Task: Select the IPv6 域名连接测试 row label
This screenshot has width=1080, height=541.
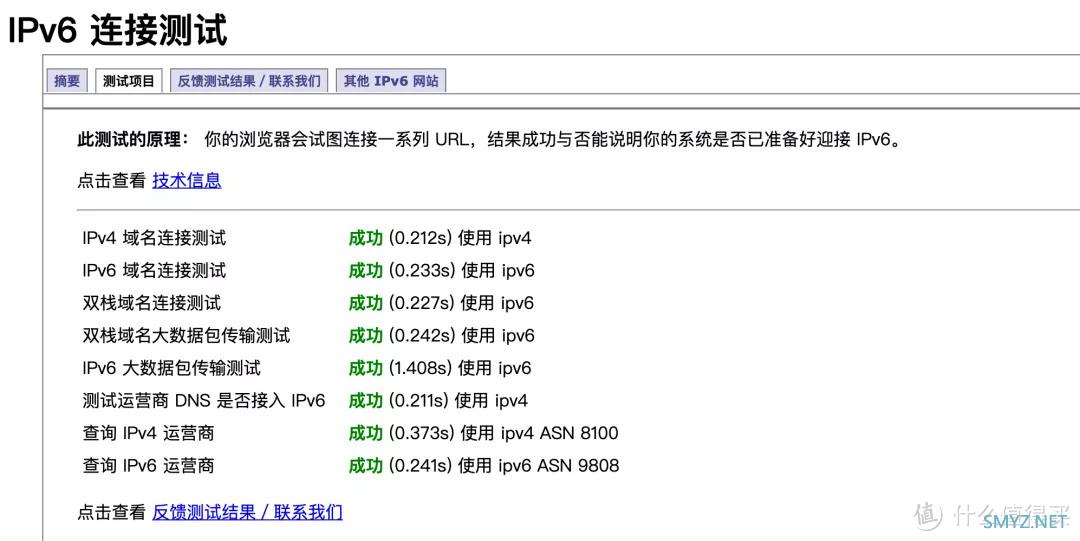Action: pos(154,271)
